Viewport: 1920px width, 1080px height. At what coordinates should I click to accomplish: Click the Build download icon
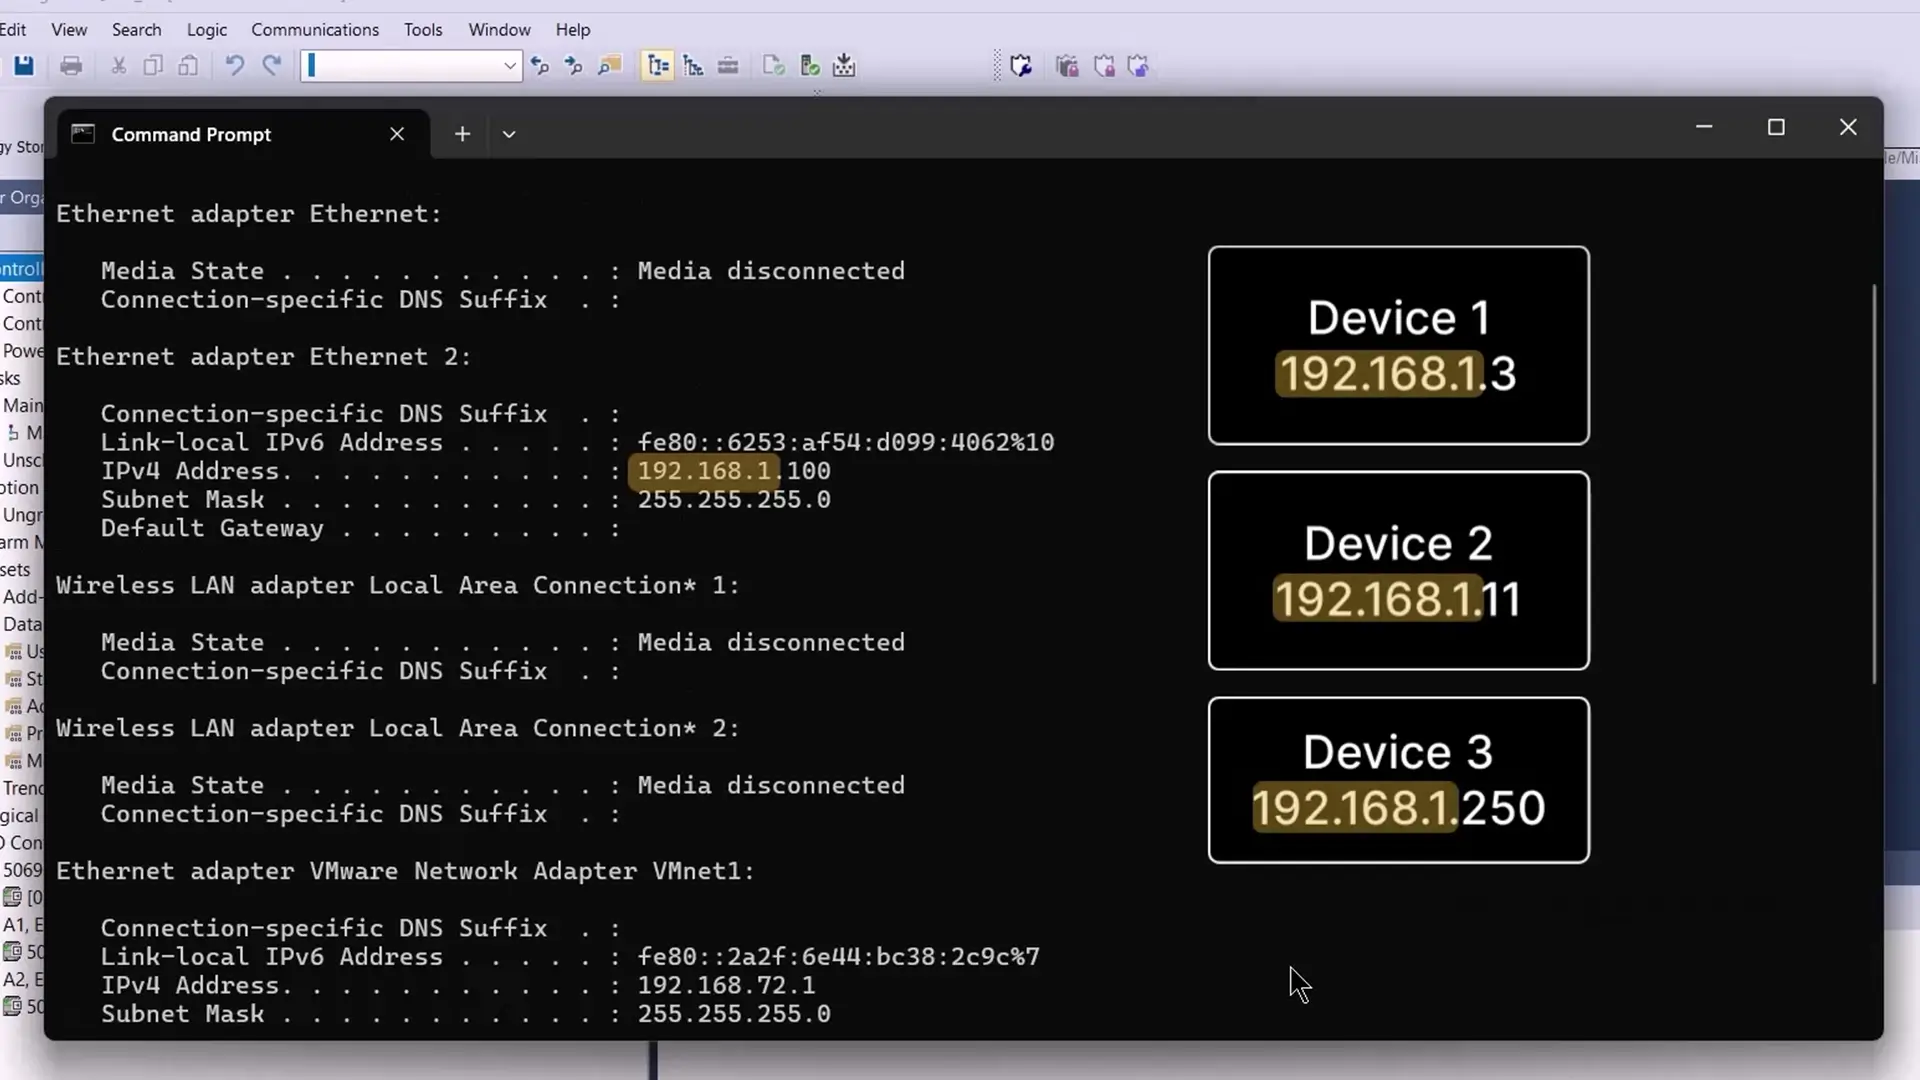(844, 66)
